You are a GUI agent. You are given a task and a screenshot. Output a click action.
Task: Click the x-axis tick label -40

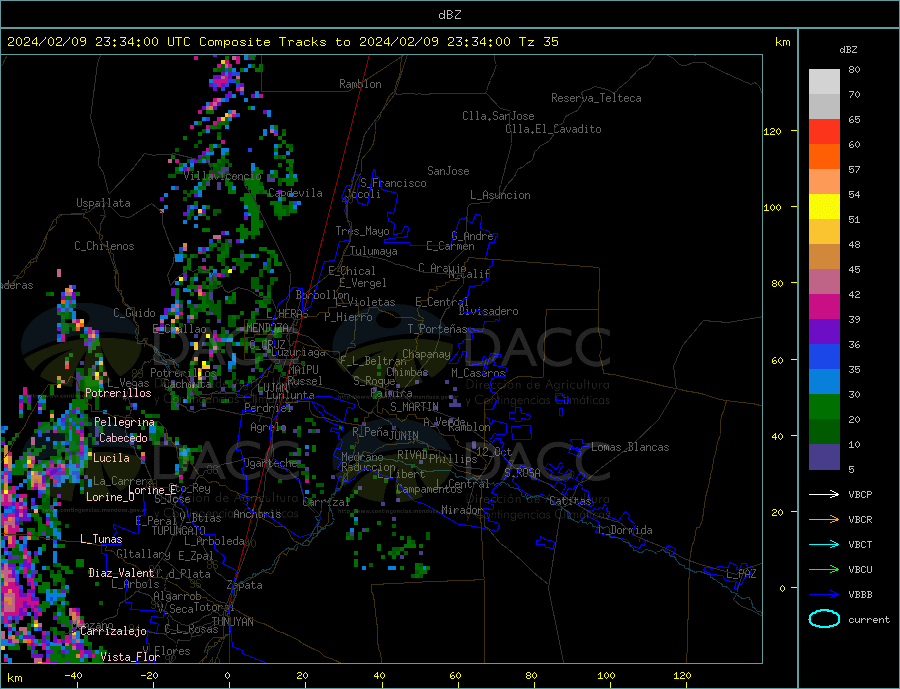pos(73,676)
